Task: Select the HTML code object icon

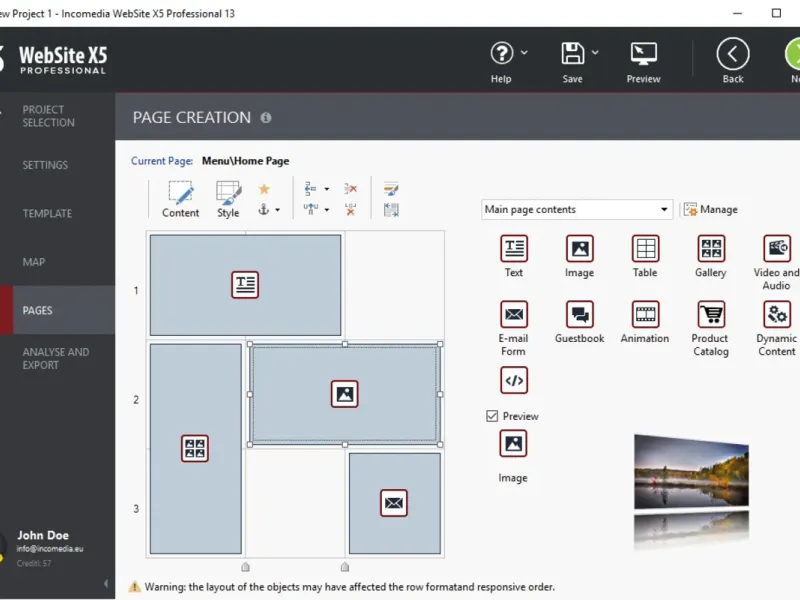Action: tap(514, 380)
